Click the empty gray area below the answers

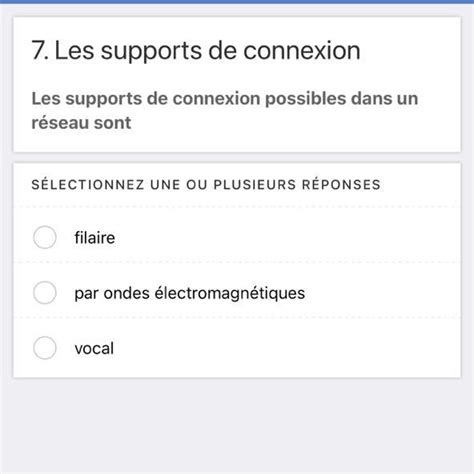click(x=237, y=427)
